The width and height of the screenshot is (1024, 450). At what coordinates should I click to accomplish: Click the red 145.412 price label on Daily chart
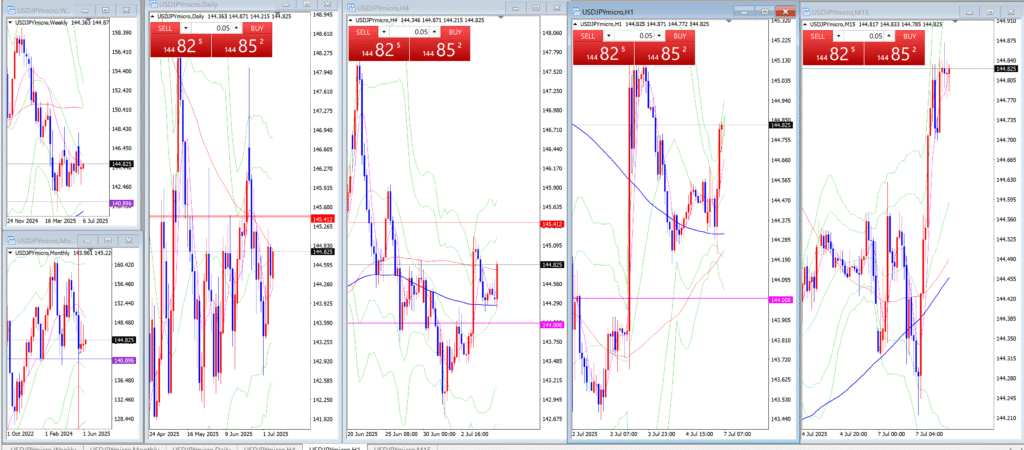pos(324,217)
